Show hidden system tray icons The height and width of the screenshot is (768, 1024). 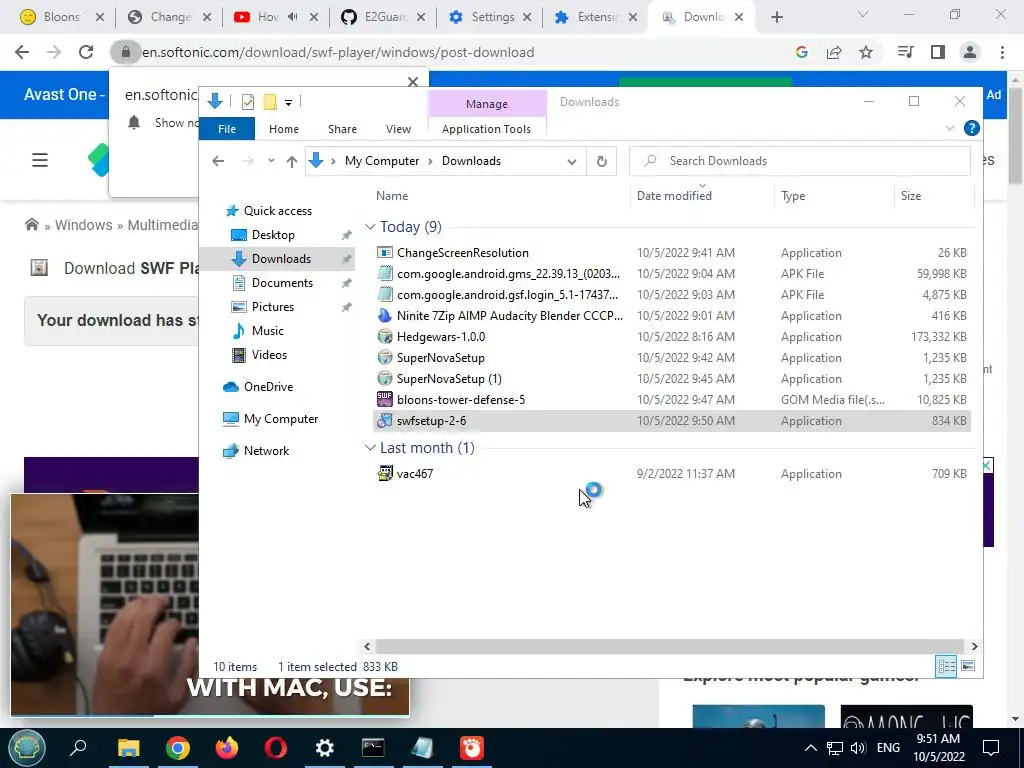pyautogui.click(x=810, y=748)
